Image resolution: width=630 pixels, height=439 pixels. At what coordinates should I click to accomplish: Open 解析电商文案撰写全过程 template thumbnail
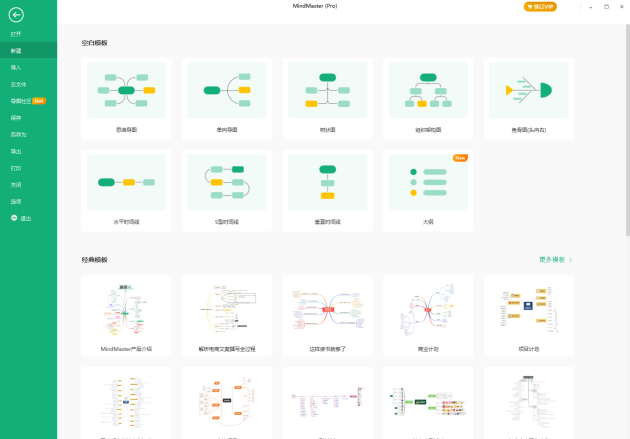(x=227, y=309)
